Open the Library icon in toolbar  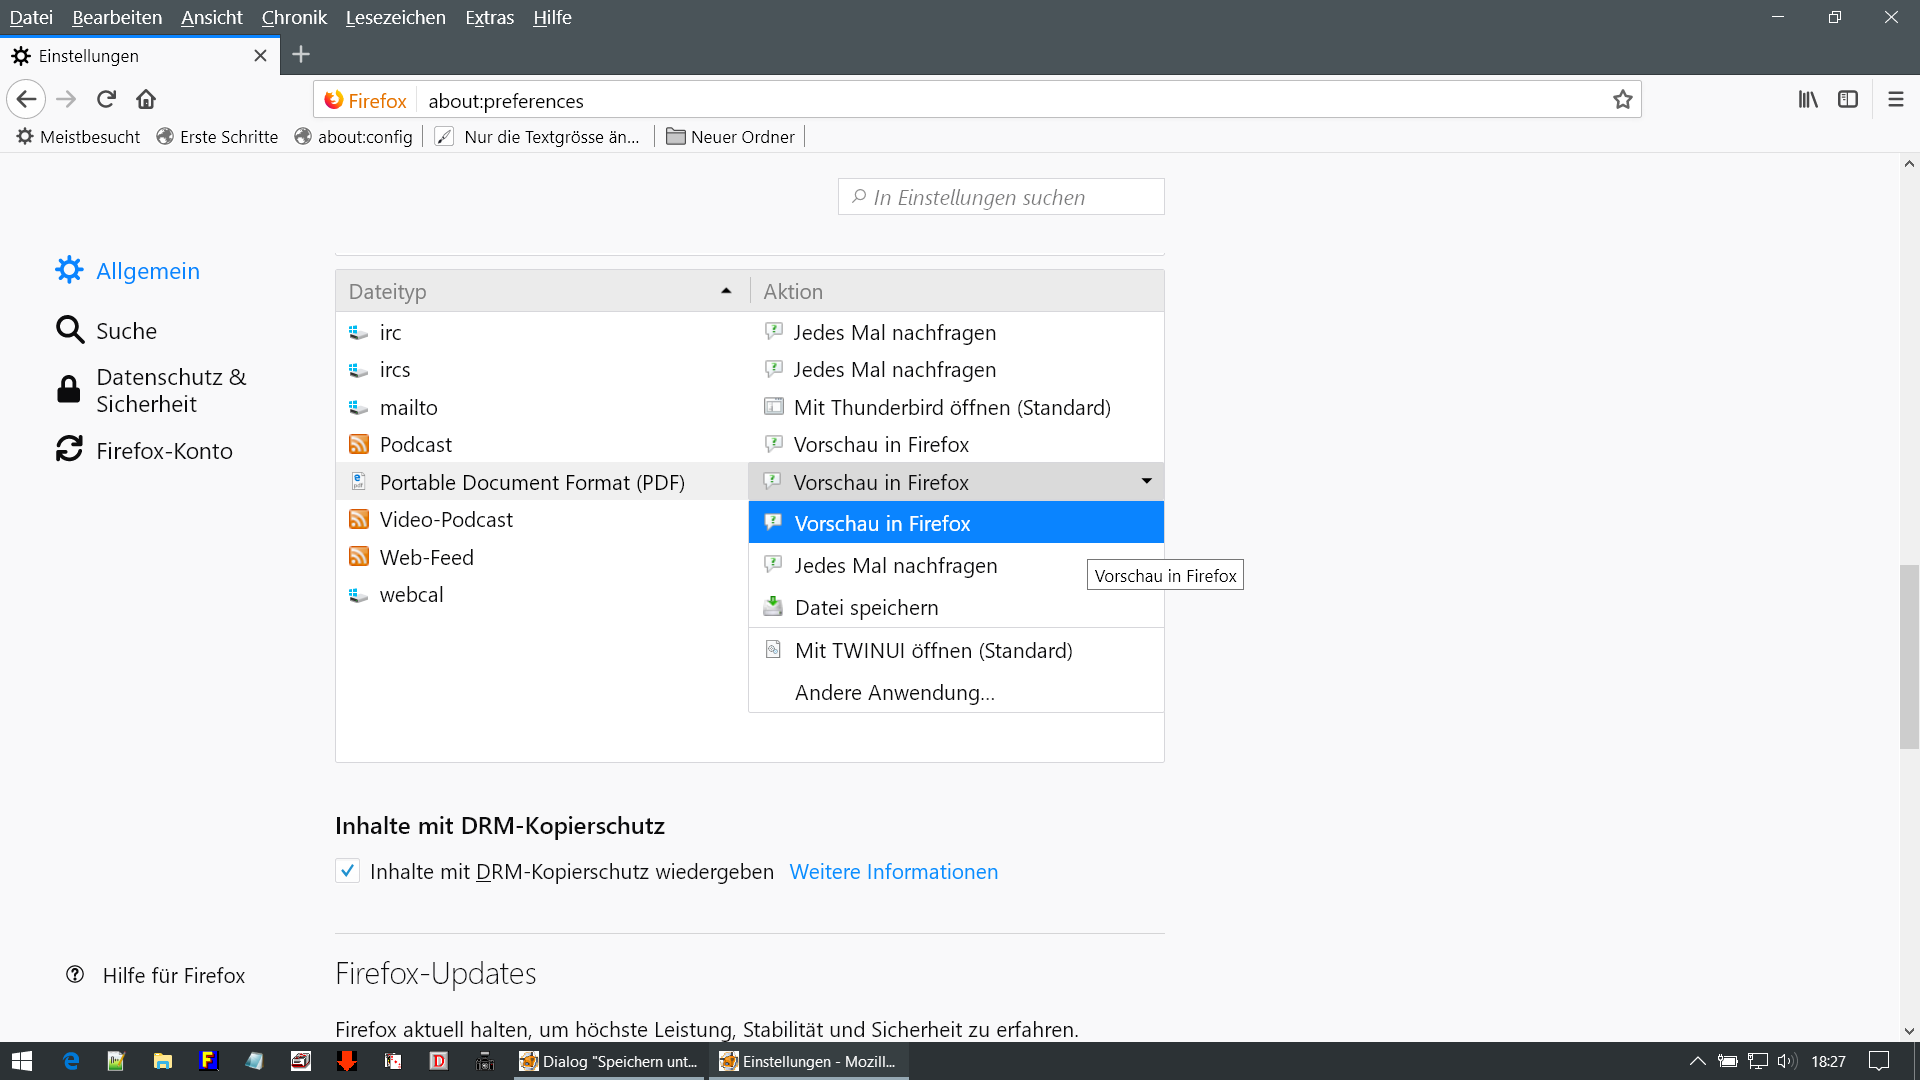tap(1808, 99)
